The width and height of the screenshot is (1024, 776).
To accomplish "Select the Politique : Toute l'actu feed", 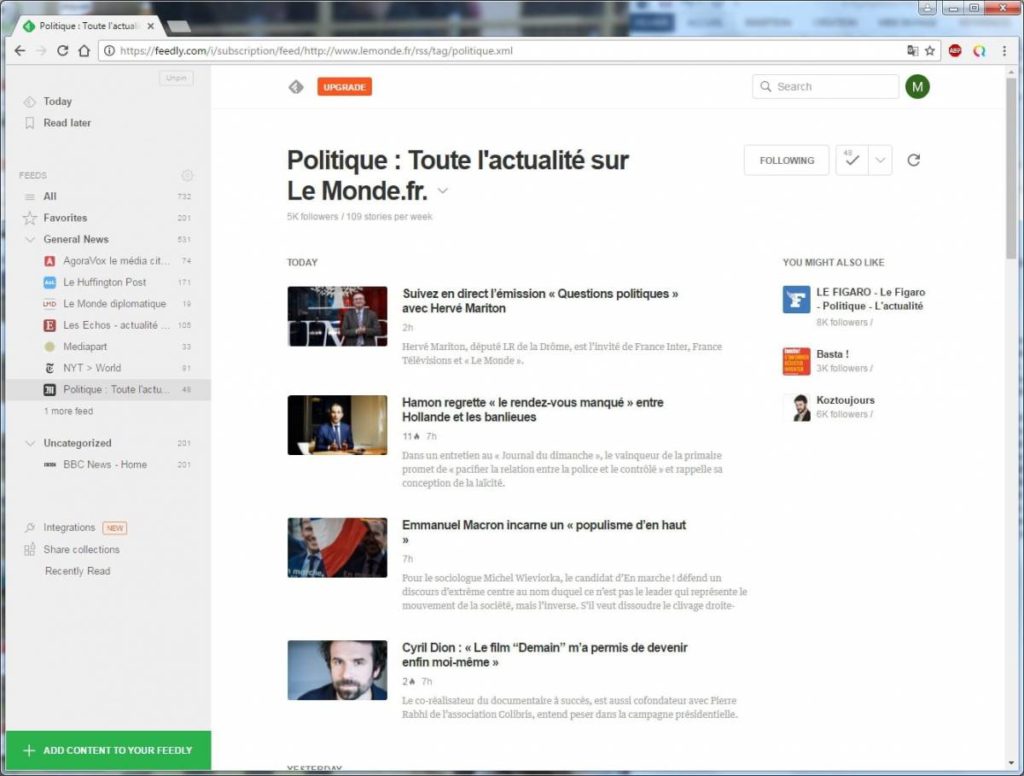I will coord(108,390).
